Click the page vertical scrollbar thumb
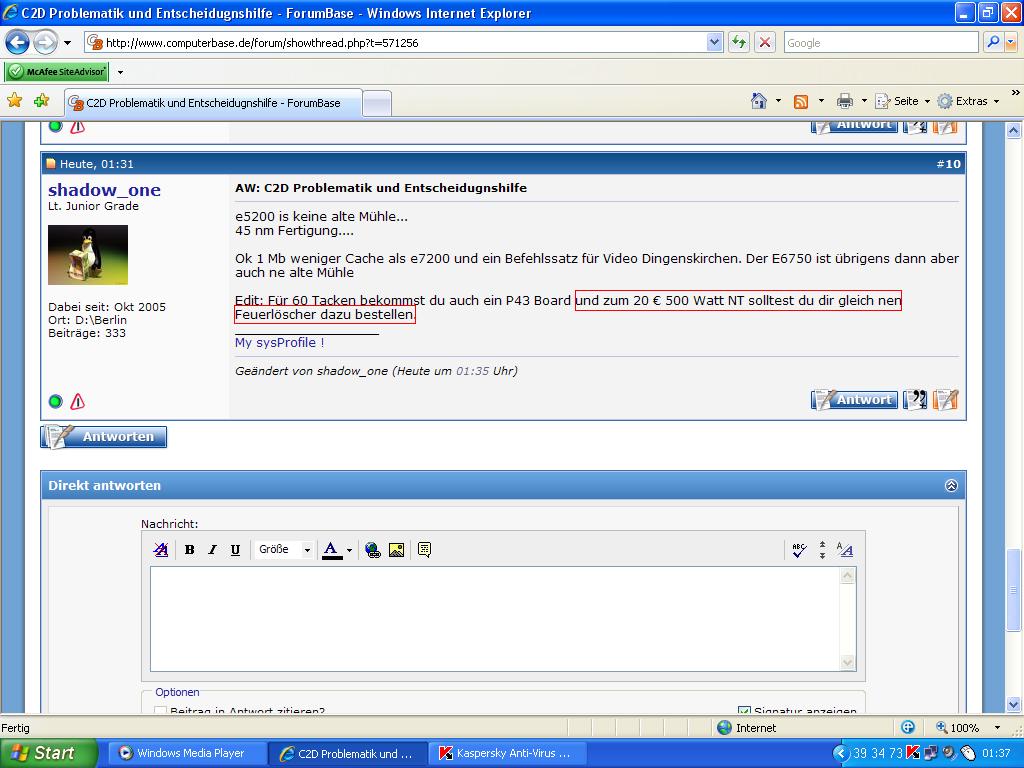 [1014, 590]
